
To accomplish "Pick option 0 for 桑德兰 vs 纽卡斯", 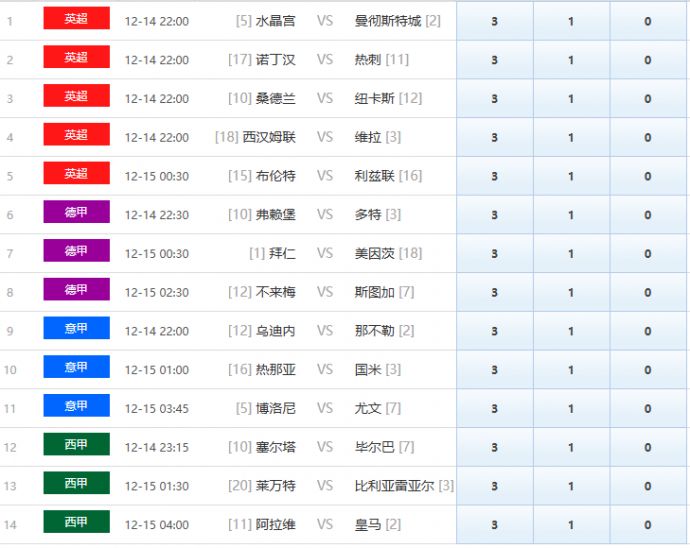I will tap(647, 99).
